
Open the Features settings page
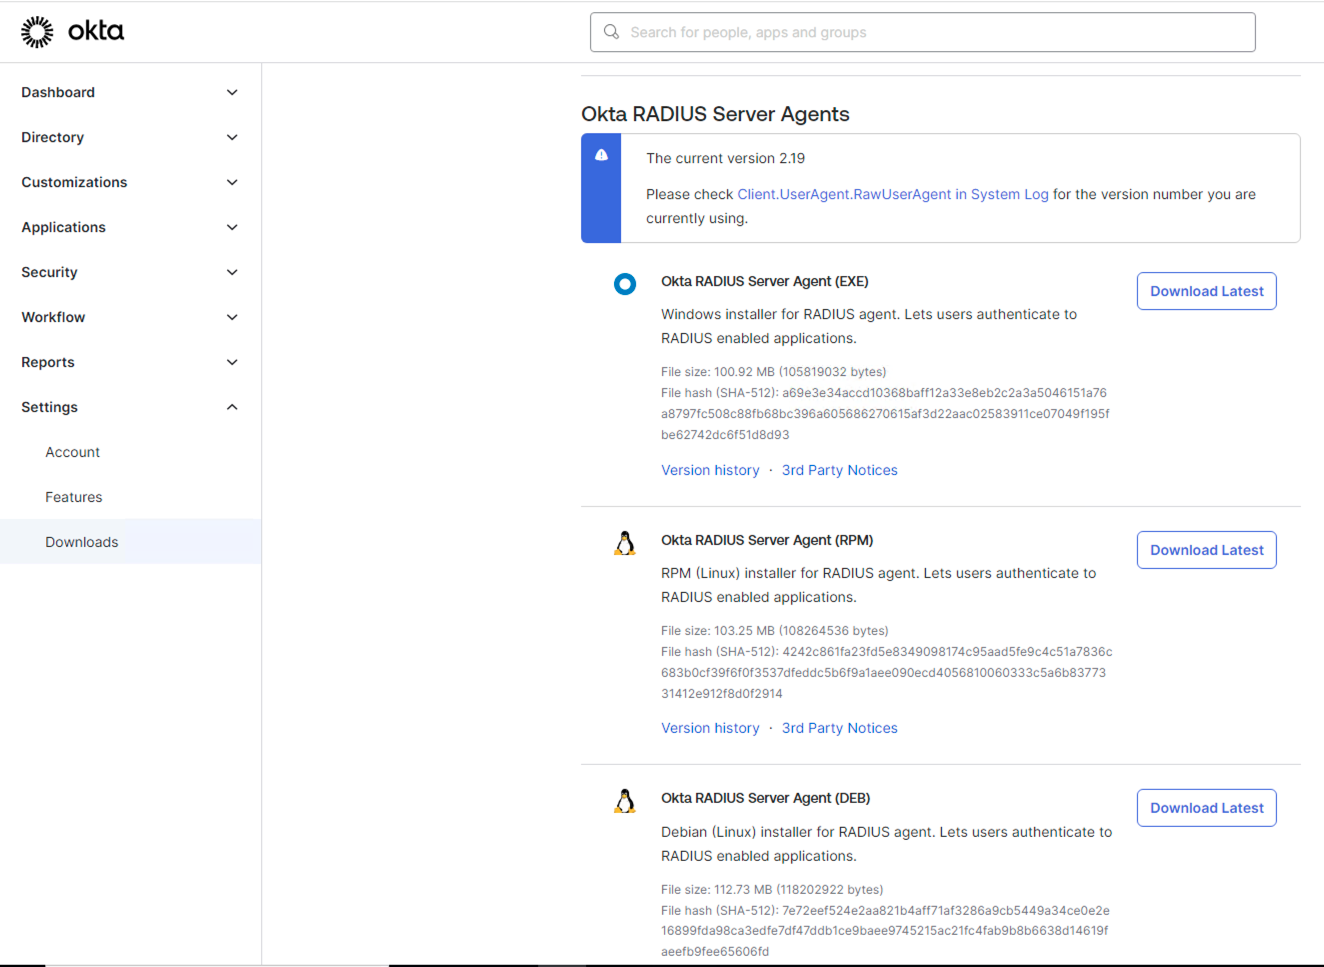coord(74,497)
